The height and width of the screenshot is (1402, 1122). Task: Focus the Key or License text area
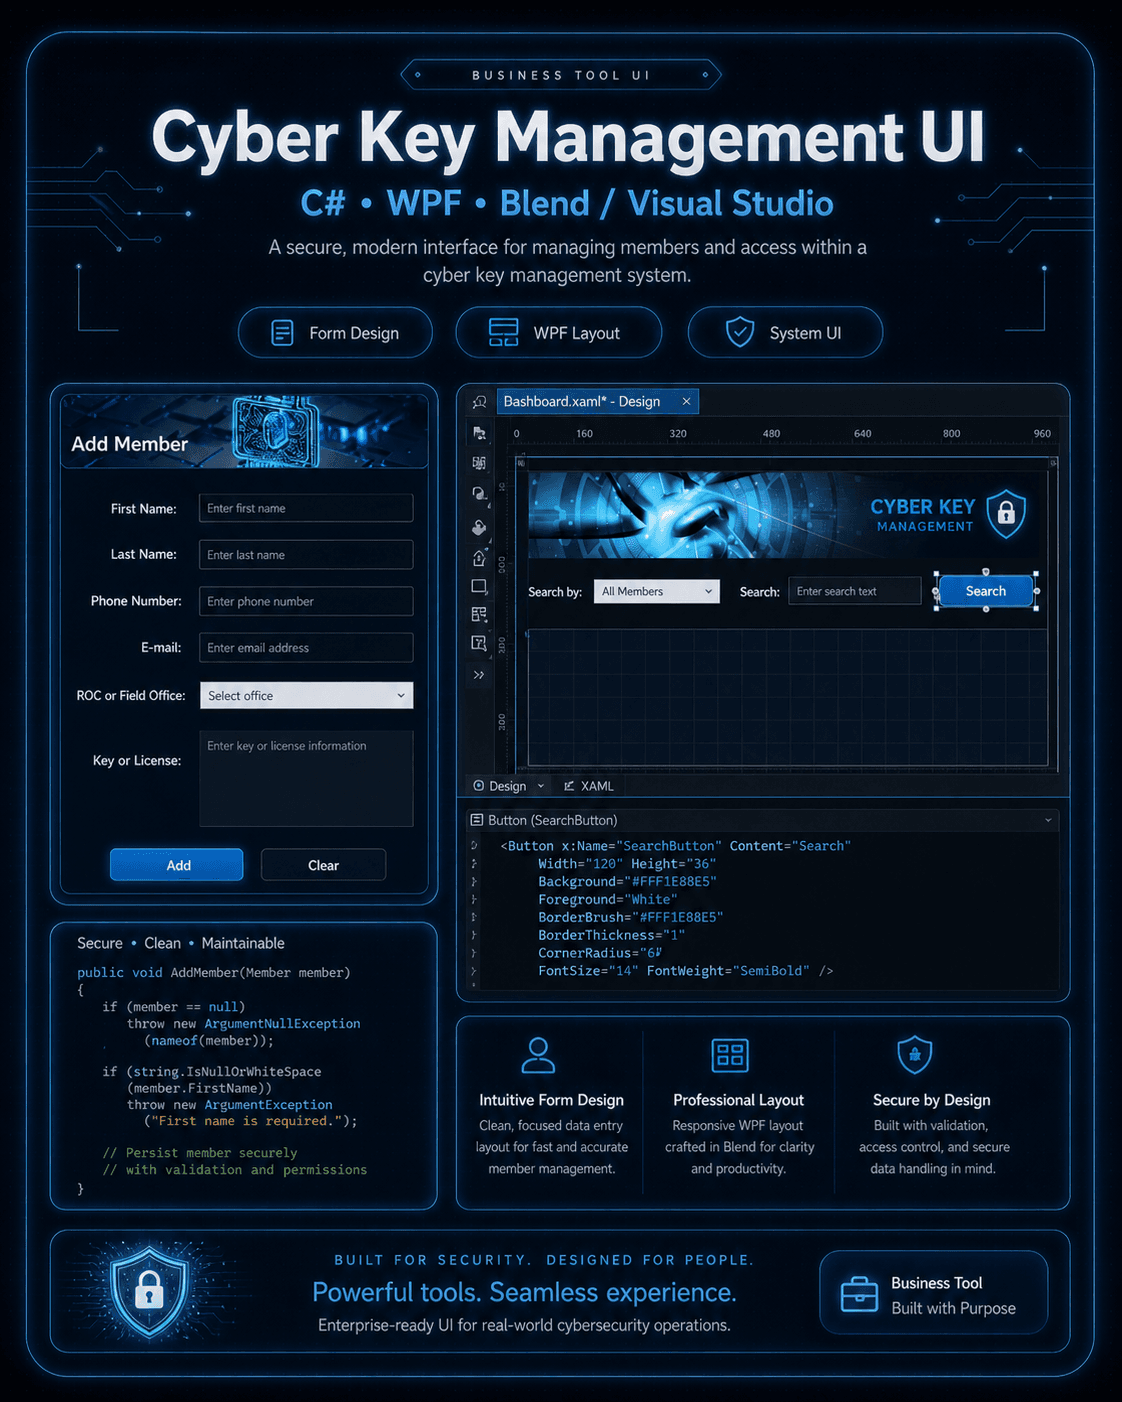click(x=306, y=779)
